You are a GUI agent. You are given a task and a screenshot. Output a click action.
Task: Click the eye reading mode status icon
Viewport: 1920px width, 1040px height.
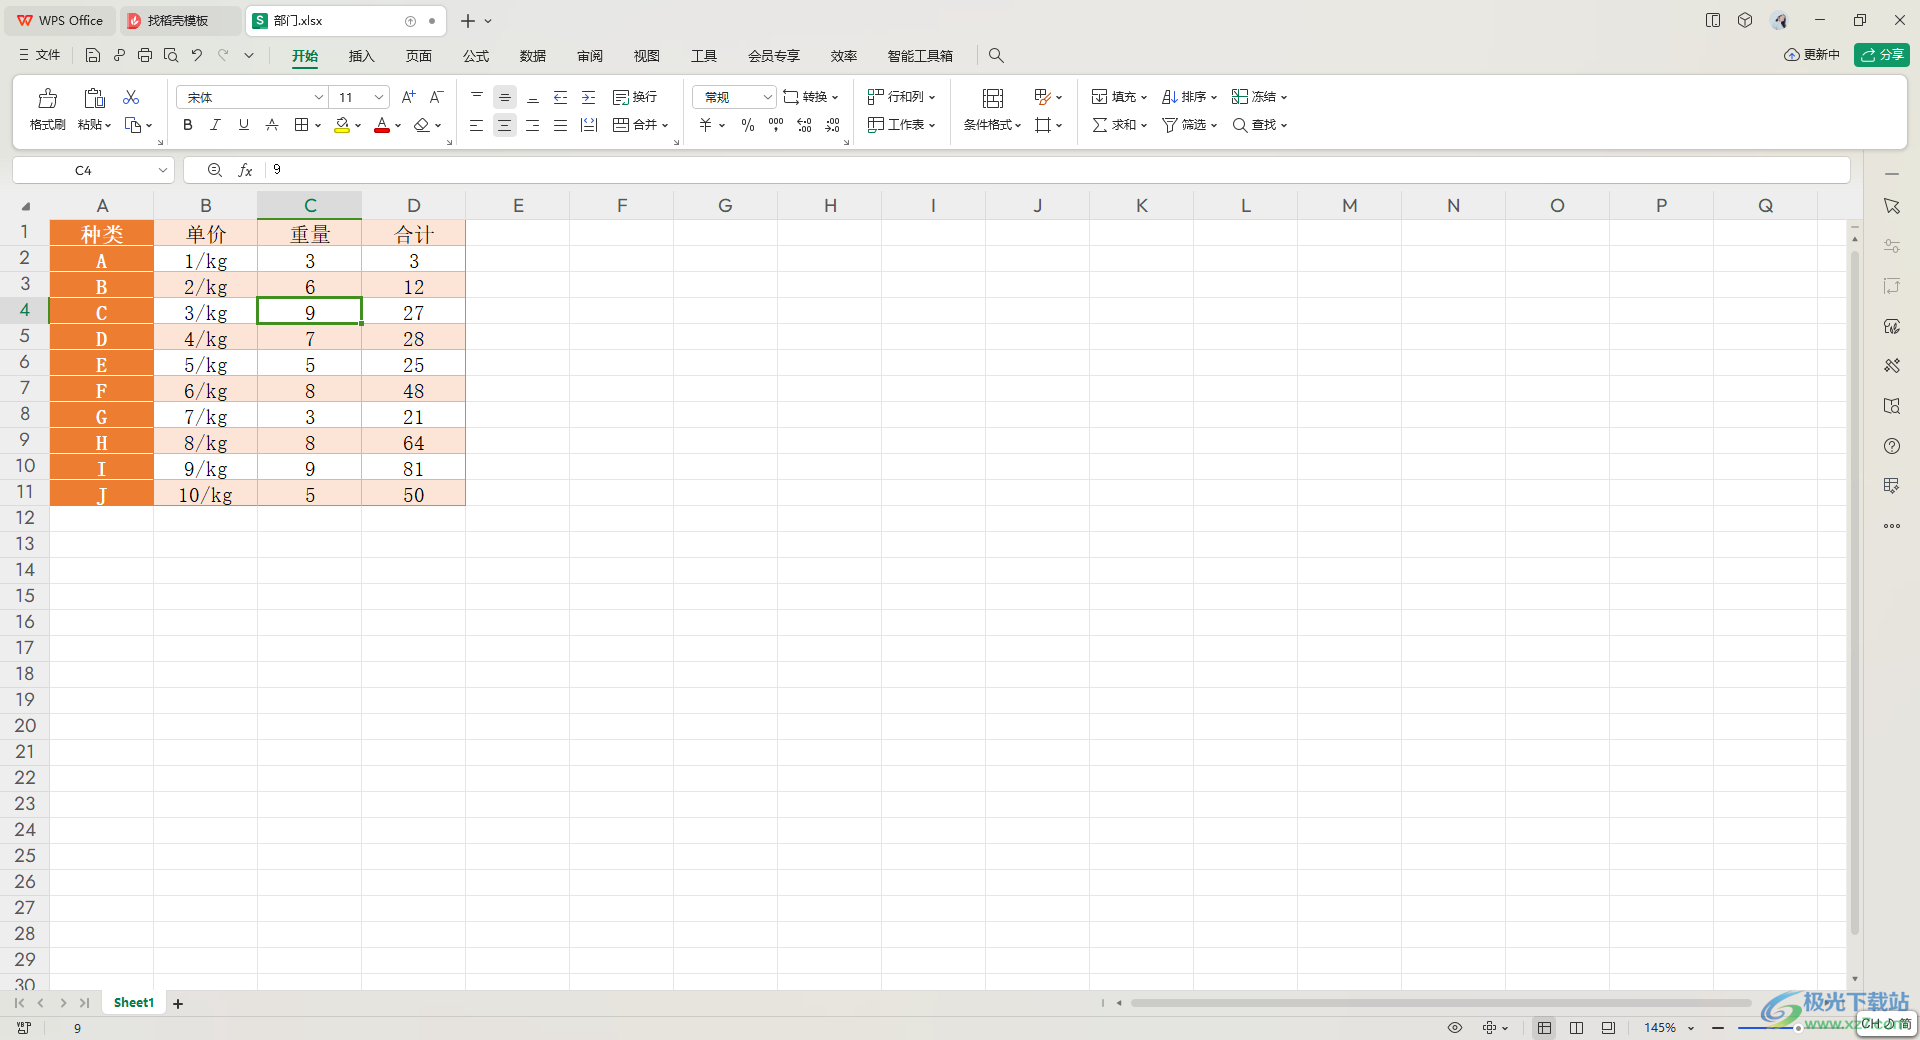[x=1455, y=1028]
